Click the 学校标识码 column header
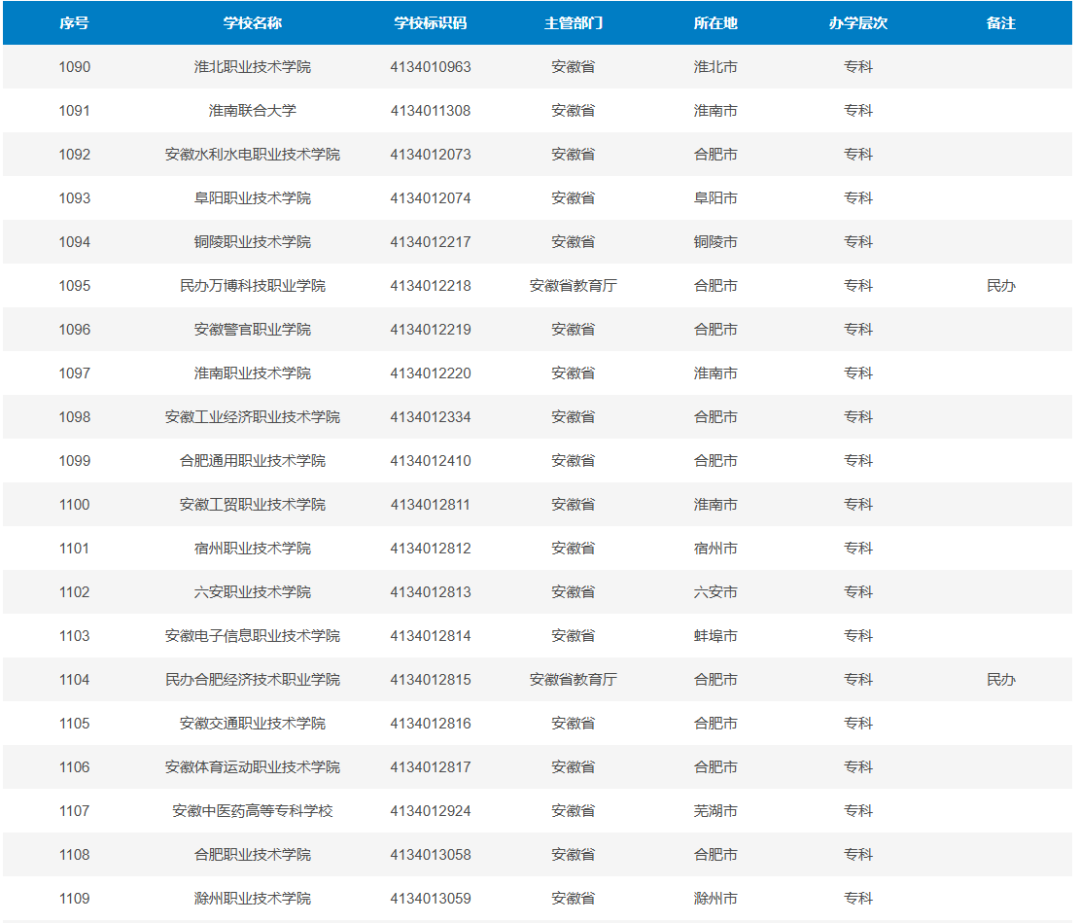1080x923 pixels. 430,23
